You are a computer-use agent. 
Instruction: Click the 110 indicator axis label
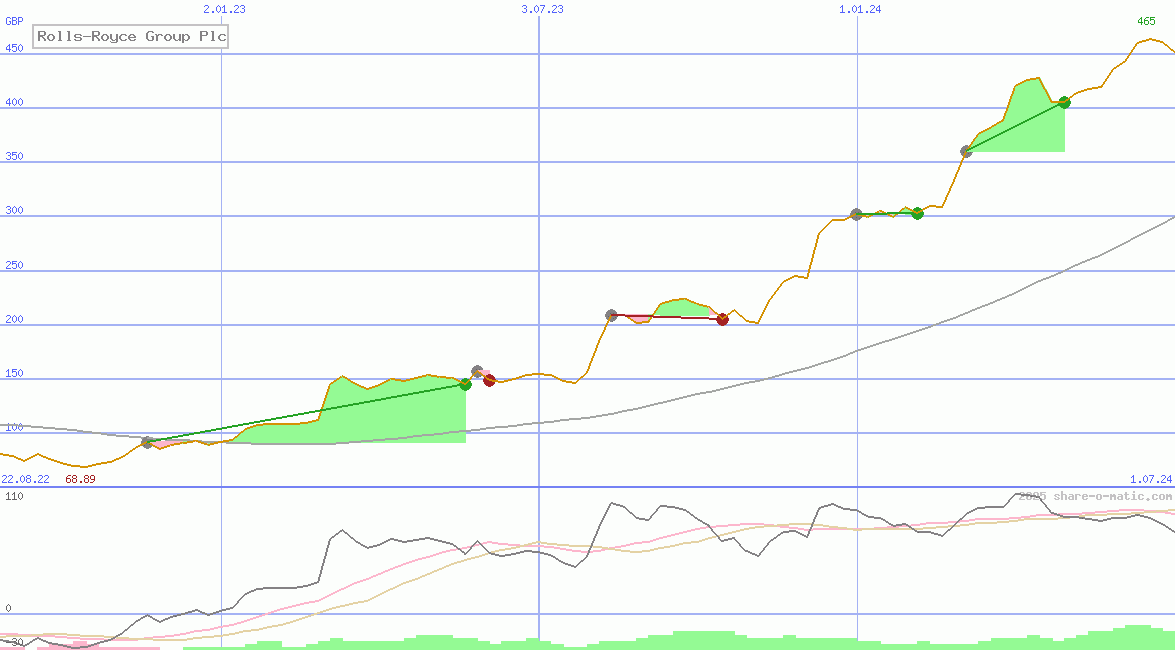(x=14, y=496)
